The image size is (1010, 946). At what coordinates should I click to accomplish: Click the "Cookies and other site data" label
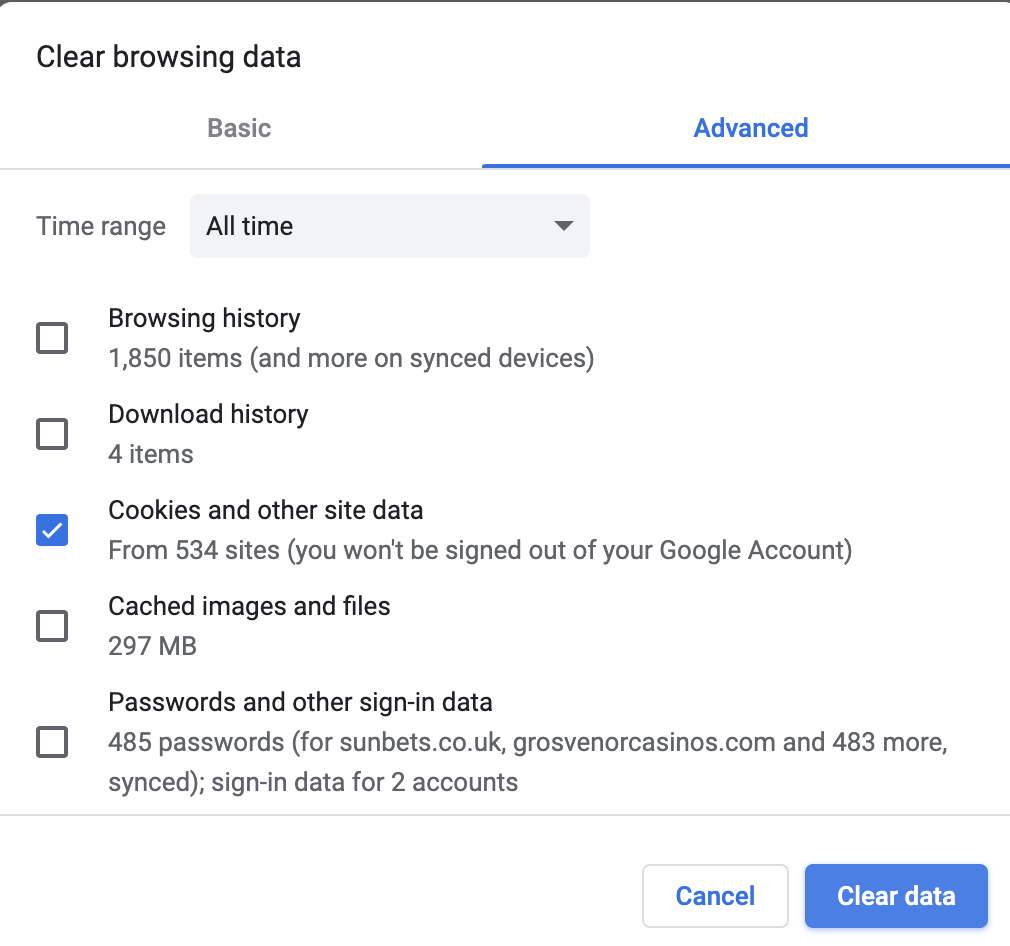tap(265, 510)
